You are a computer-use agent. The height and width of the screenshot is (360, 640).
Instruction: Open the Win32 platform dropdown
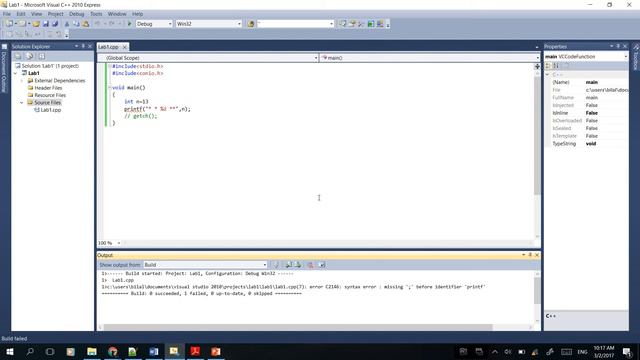(x=239, y=24)
